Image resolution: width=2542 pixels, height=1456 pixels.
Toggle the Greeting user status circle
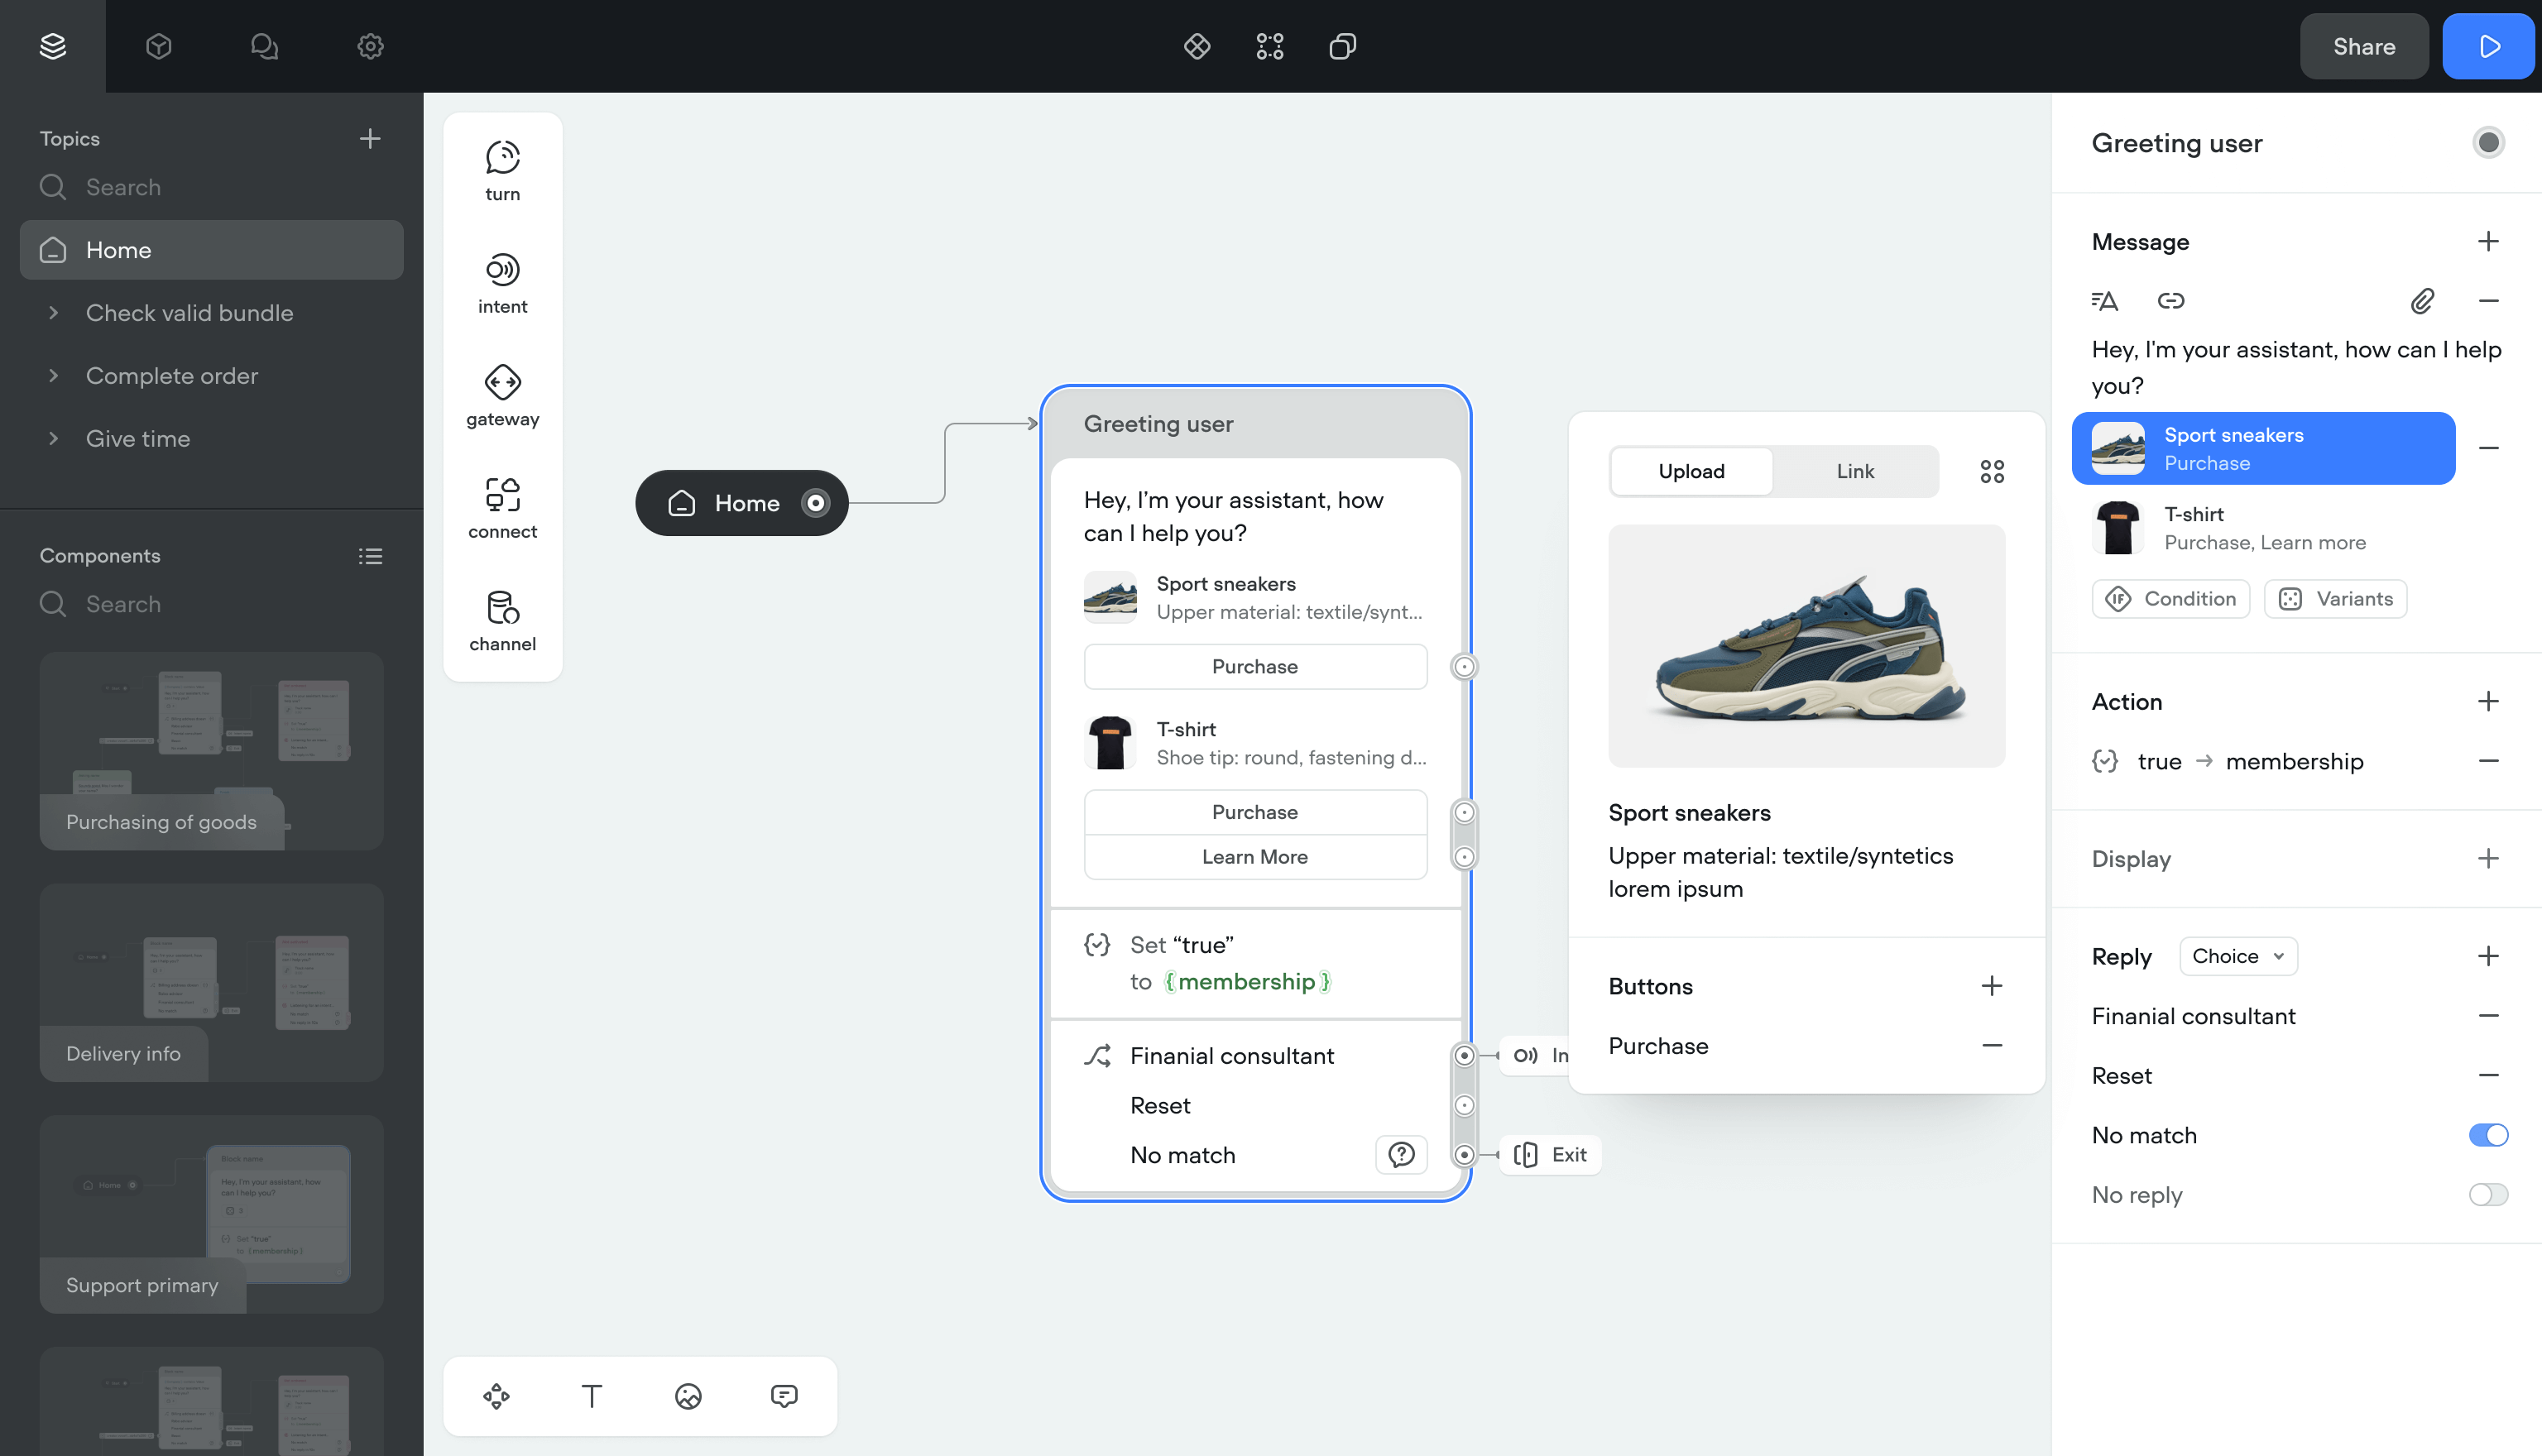pos(2488,143)
